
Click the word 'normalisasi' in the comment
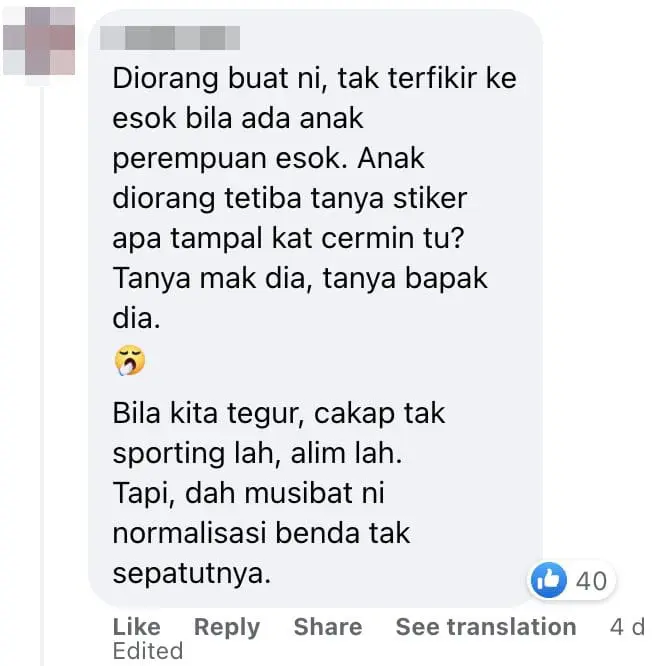pyautogui.click(x=190, y=533)
